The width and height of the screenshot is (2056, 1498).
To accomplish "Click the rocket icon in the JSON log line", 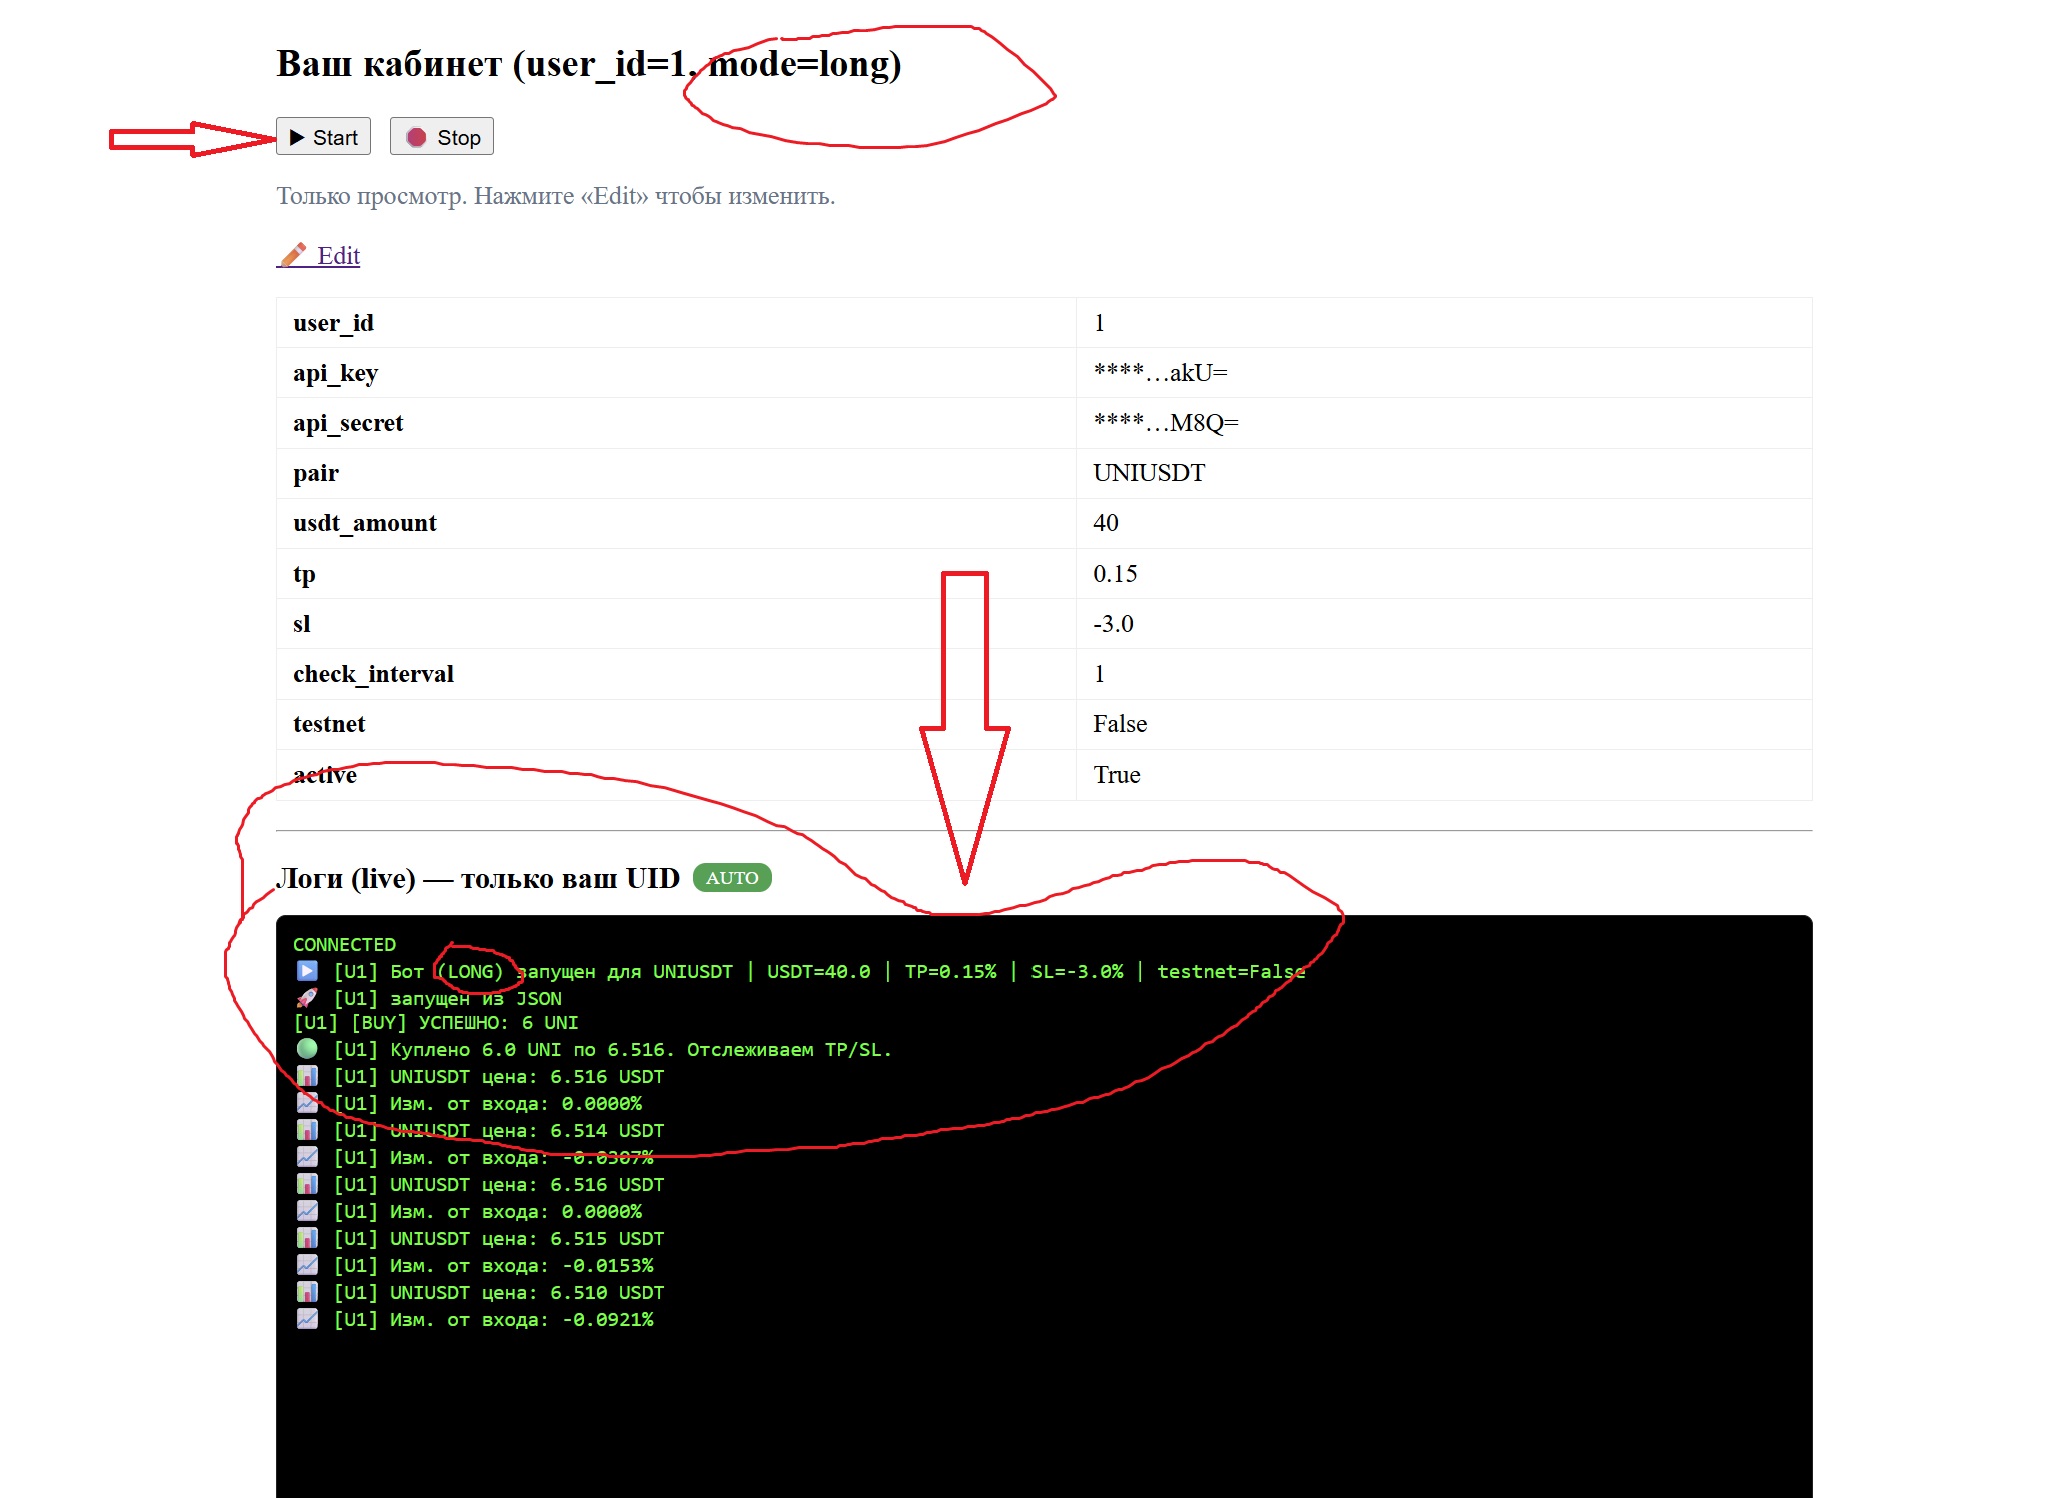I will 307,998.
